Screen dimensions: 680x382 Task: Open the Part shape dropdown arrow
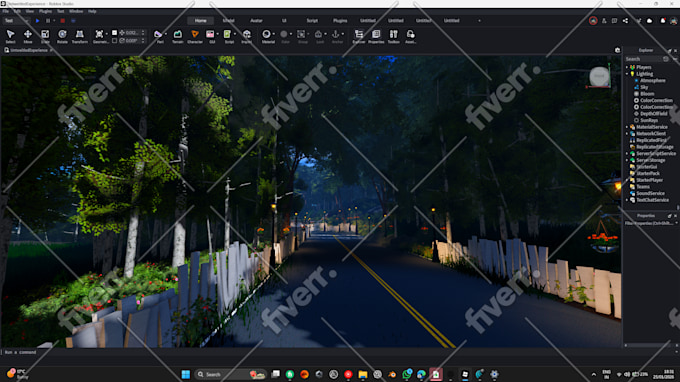point(166,34)
